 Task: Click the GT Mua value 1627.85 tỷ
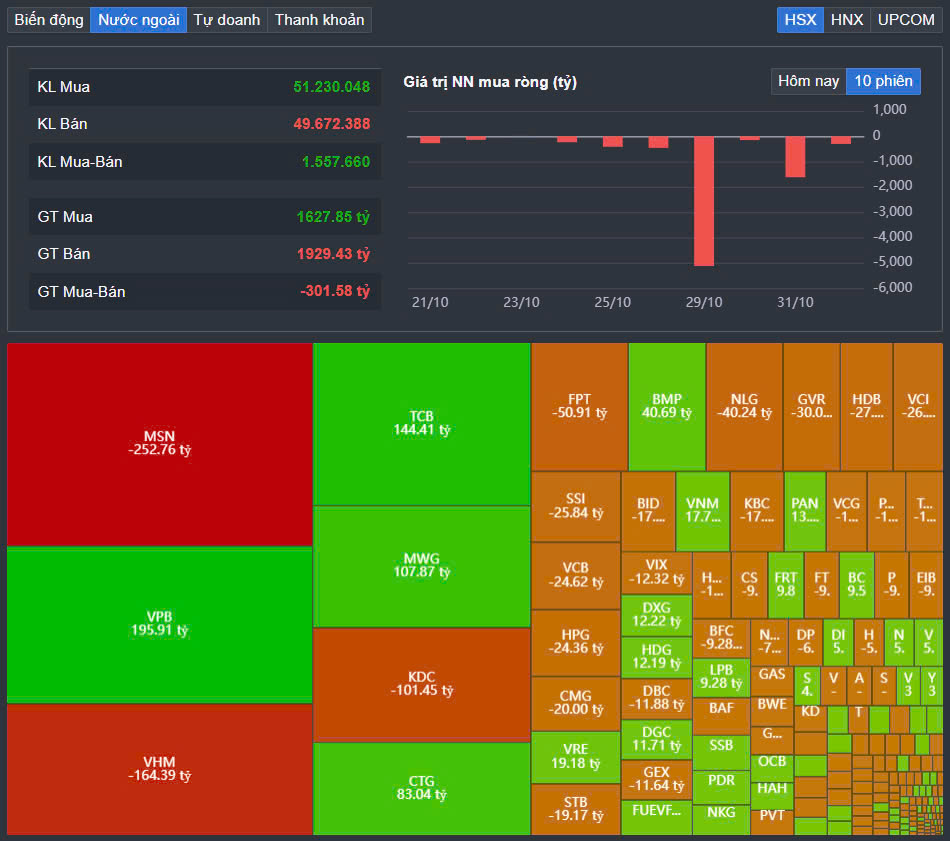333,217
